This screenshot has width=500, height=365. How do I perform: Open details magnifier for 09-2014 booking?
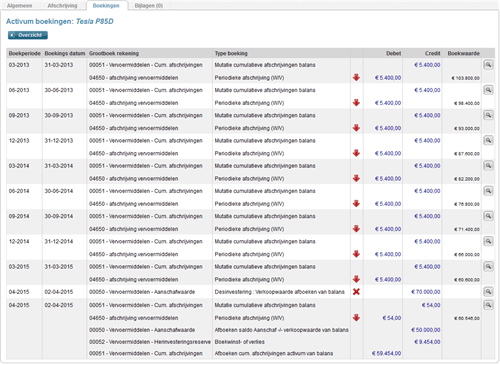pos(488,216)
